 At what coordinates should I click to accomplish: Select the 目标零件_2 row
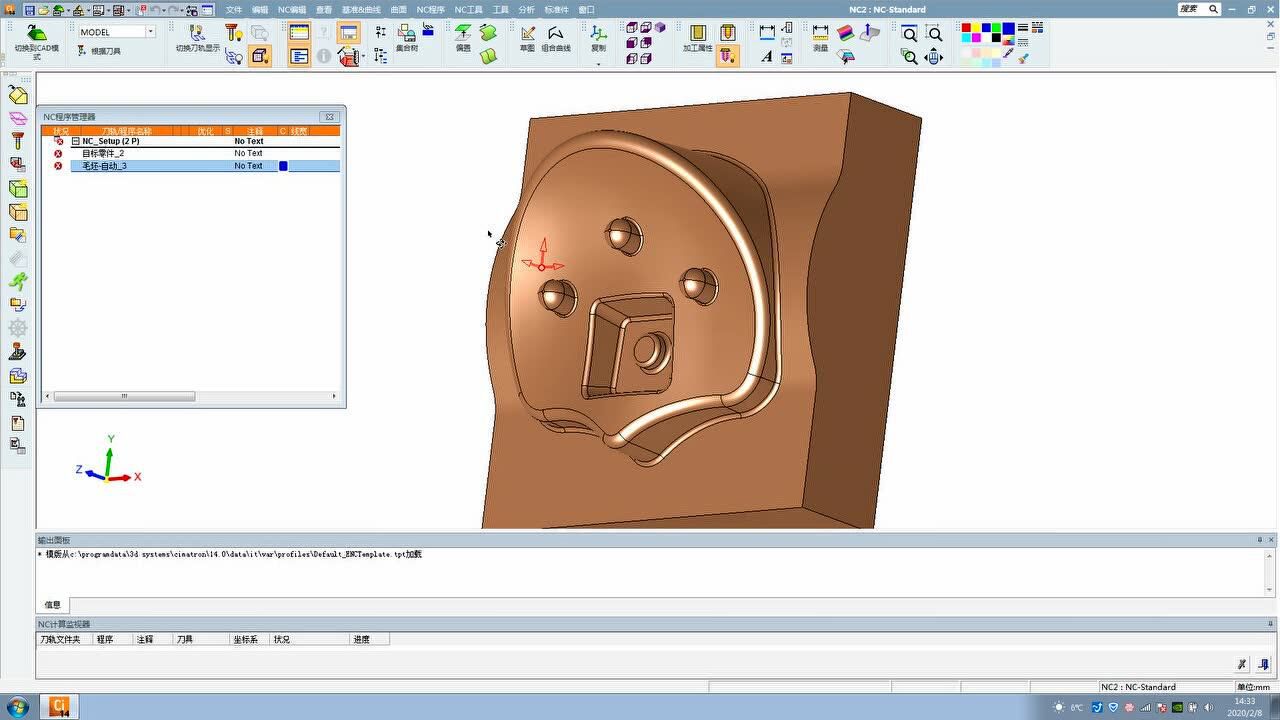click(x=104, y=153)
